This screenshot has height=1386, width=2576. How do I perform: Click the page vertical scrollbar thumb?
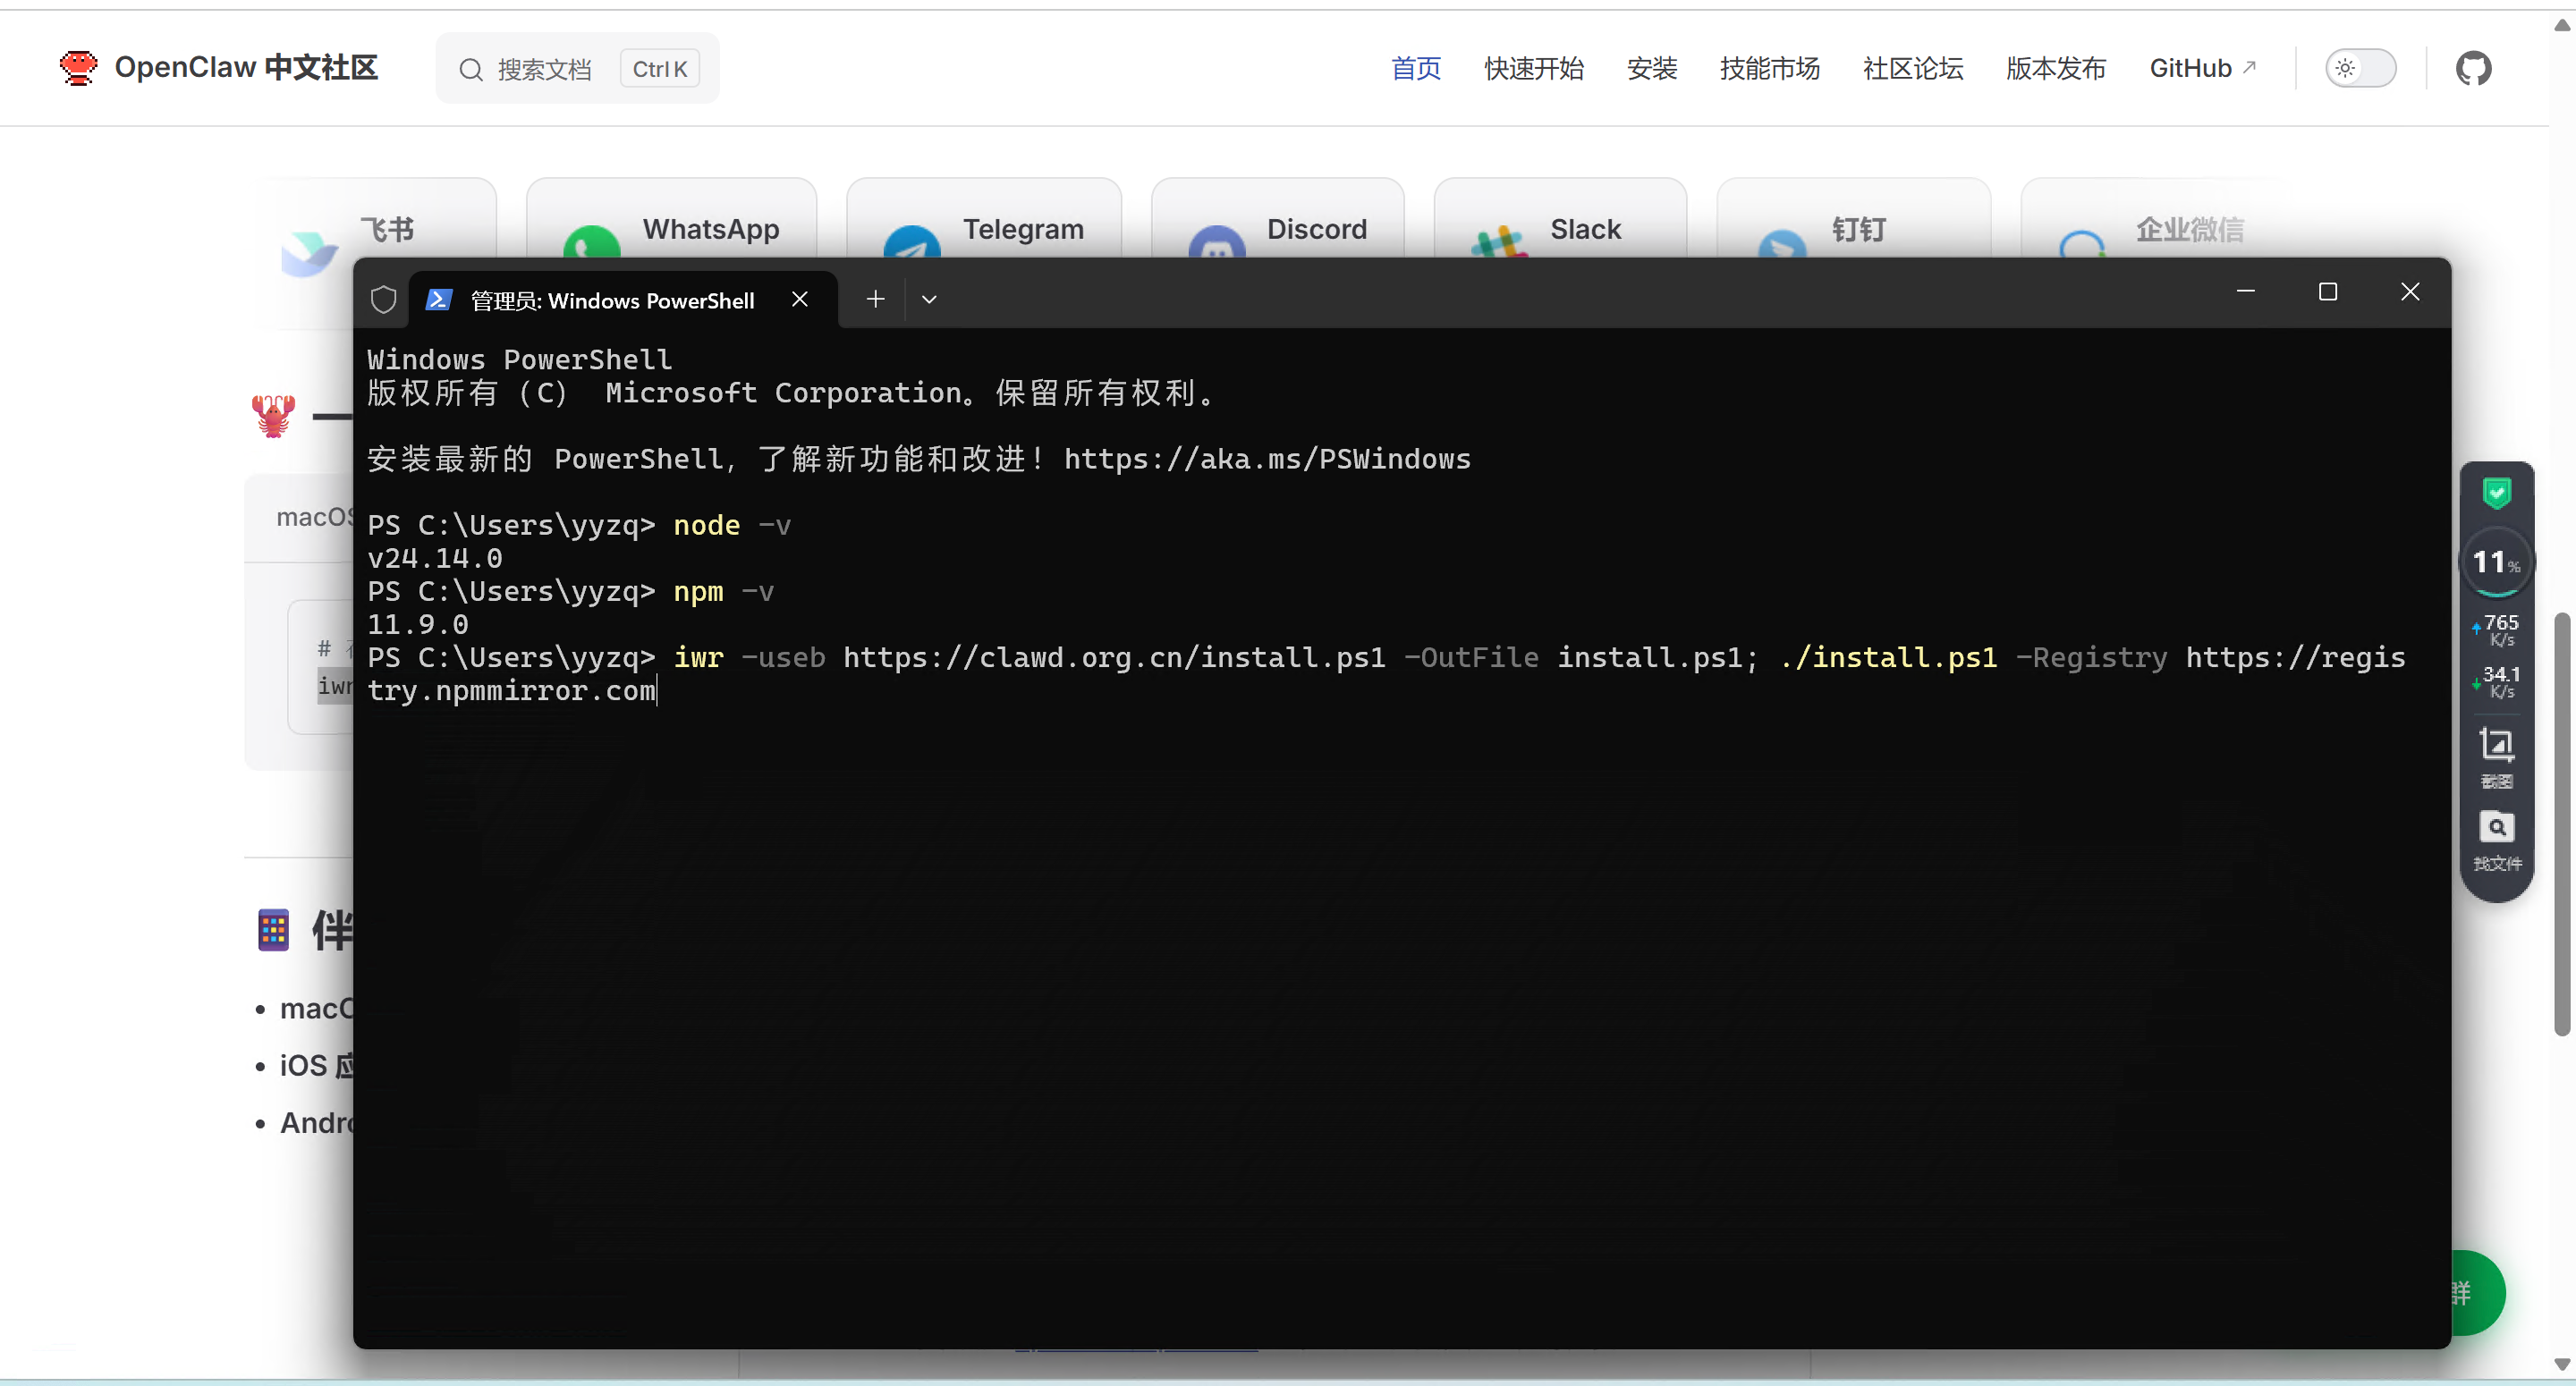(x=2560, y=825)
